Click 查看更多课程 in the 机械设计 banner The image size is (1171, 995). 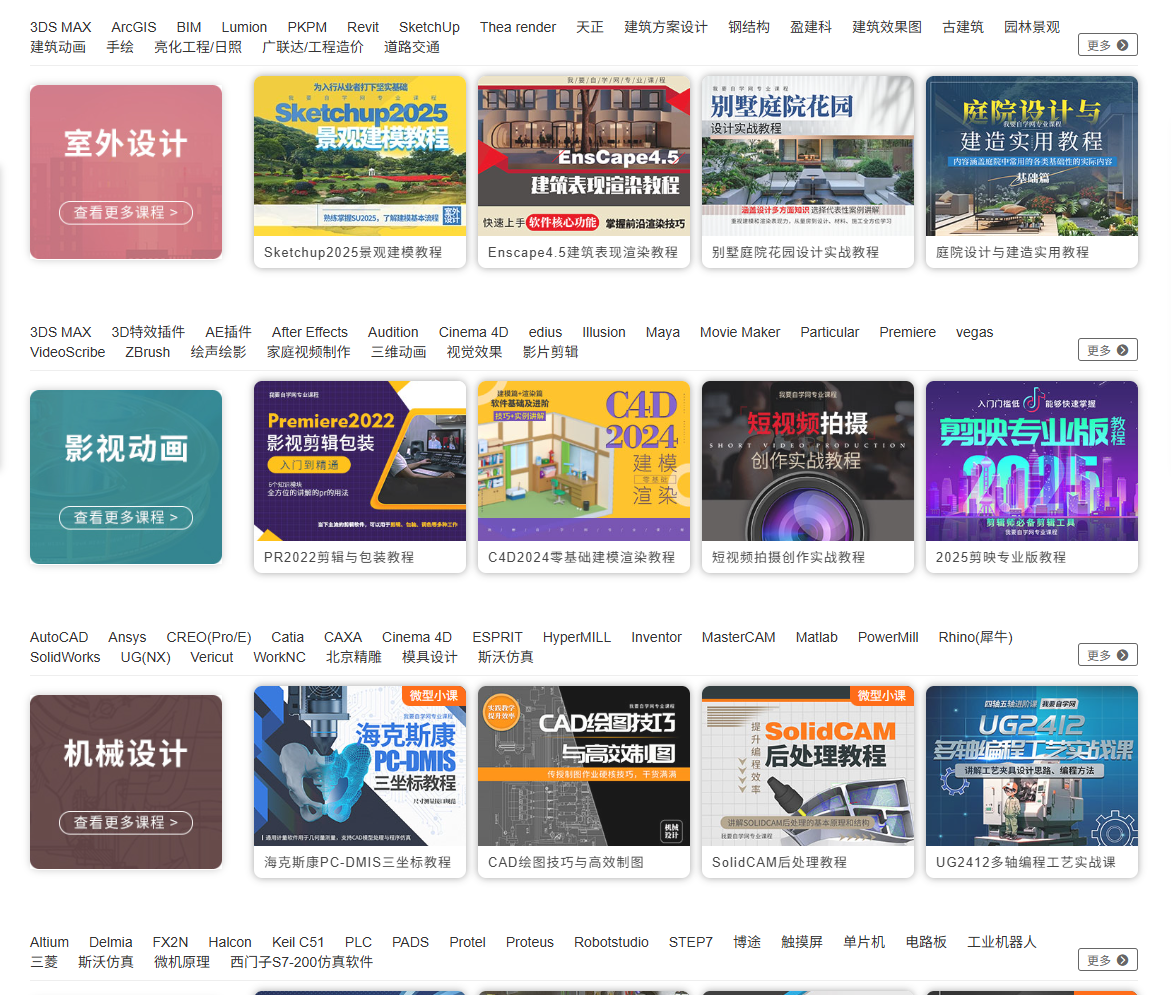coord(125,823)
